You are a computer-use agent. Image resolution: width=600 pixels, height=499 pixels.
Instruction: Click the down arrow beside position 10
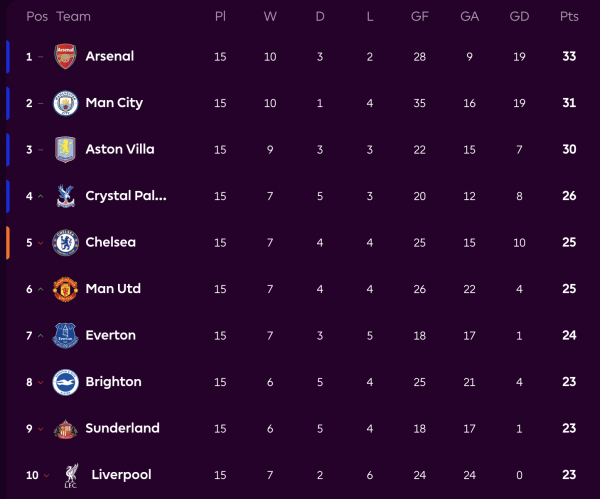(46, 475)
